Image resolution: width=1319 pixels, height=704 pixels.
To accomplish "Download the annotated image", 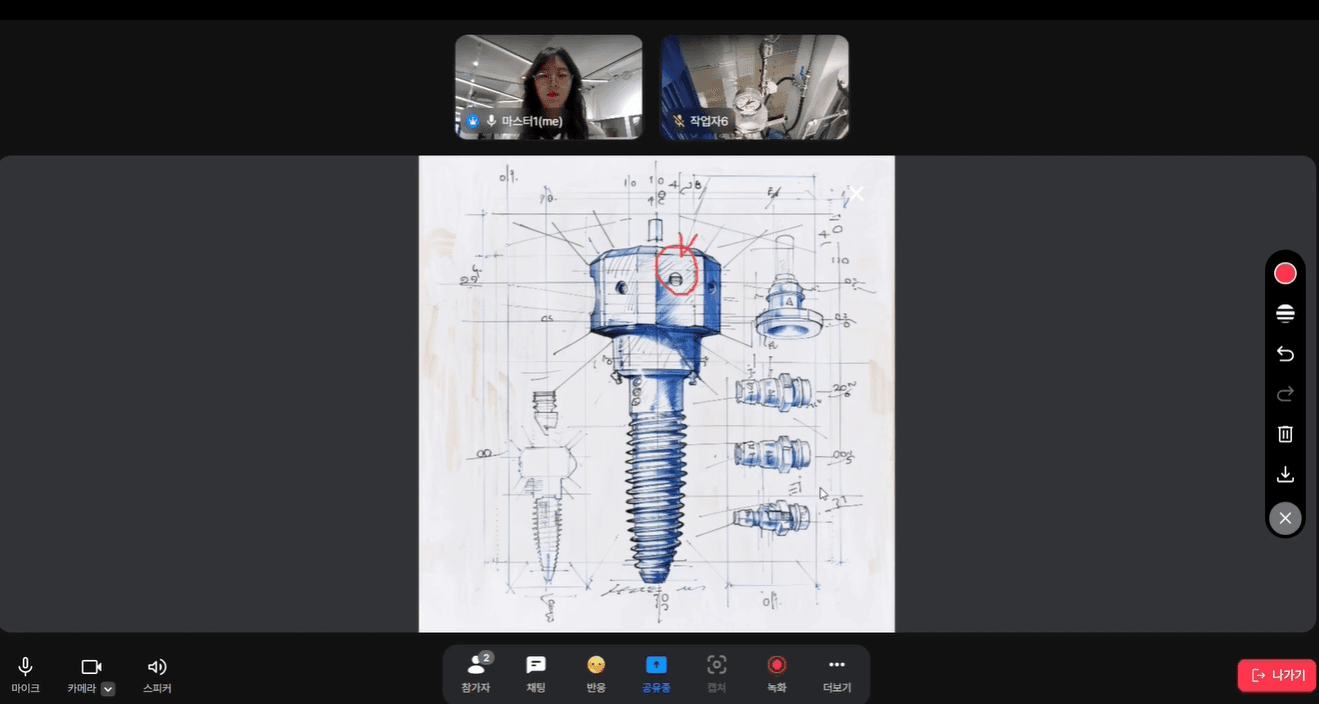I will 1285,474.
